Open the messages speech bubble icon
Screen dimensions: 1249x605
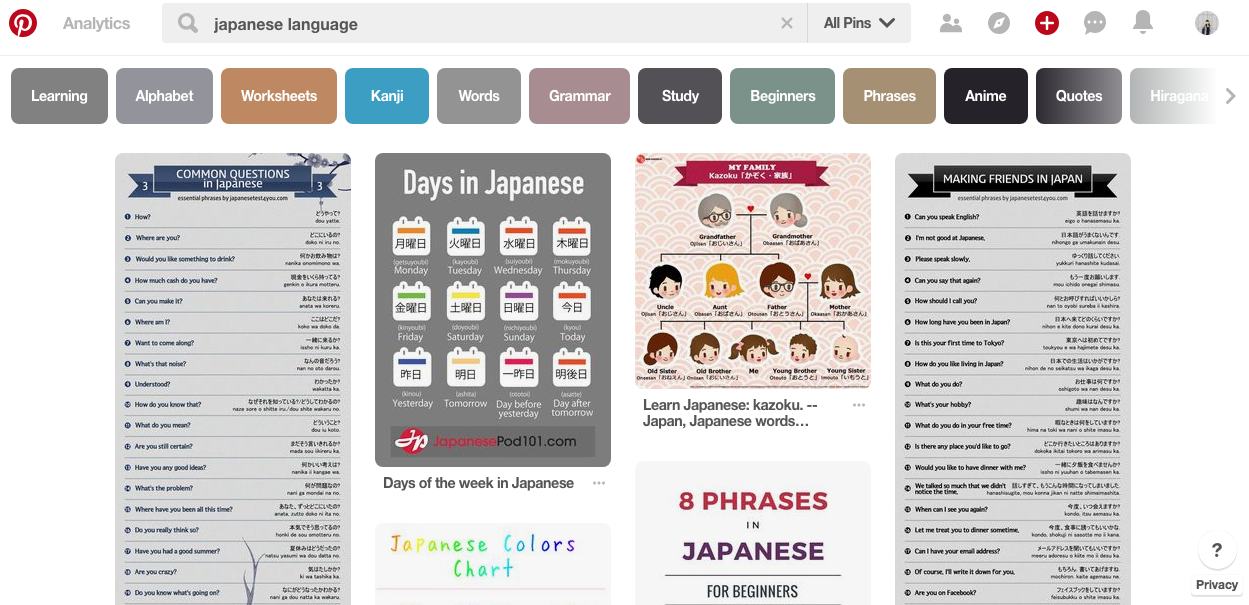click(x=1095, y=23)
